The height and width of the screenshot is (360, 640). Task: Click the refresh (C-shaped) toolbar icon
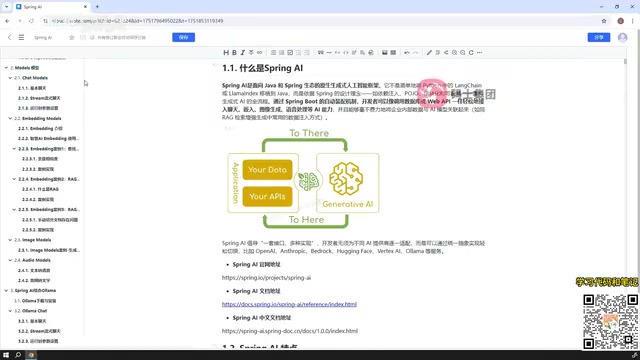click(471, 53)
